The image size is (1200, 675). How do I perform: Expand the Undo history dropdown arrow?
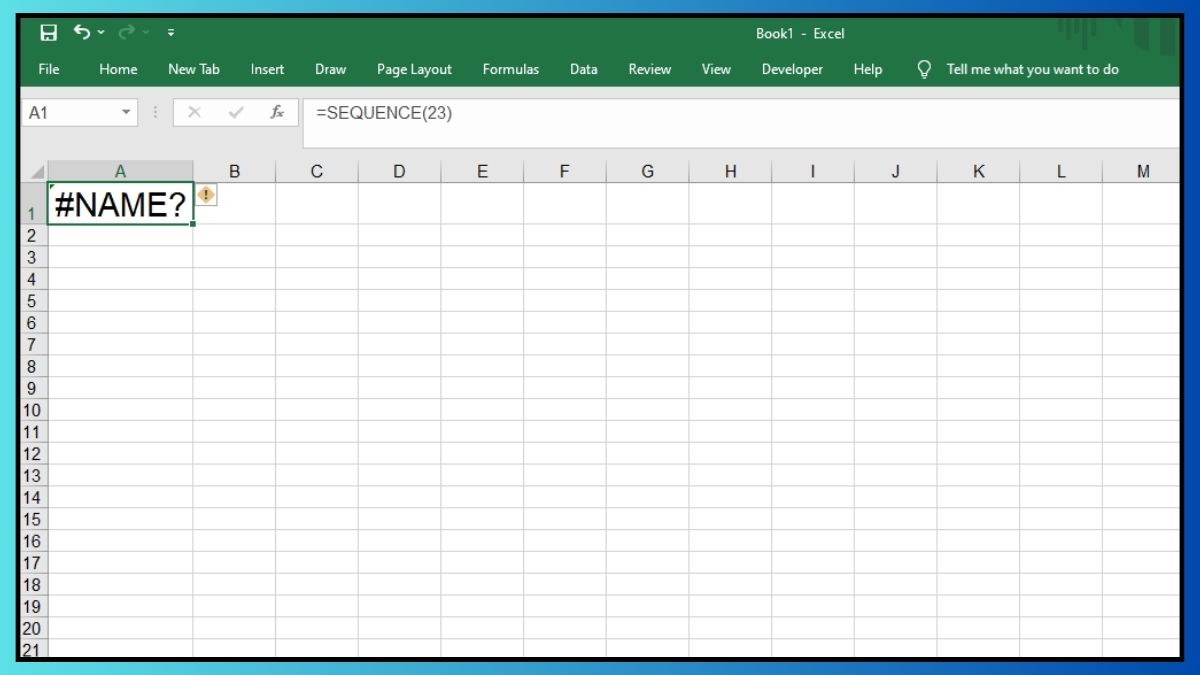click(x=101, y=33)
